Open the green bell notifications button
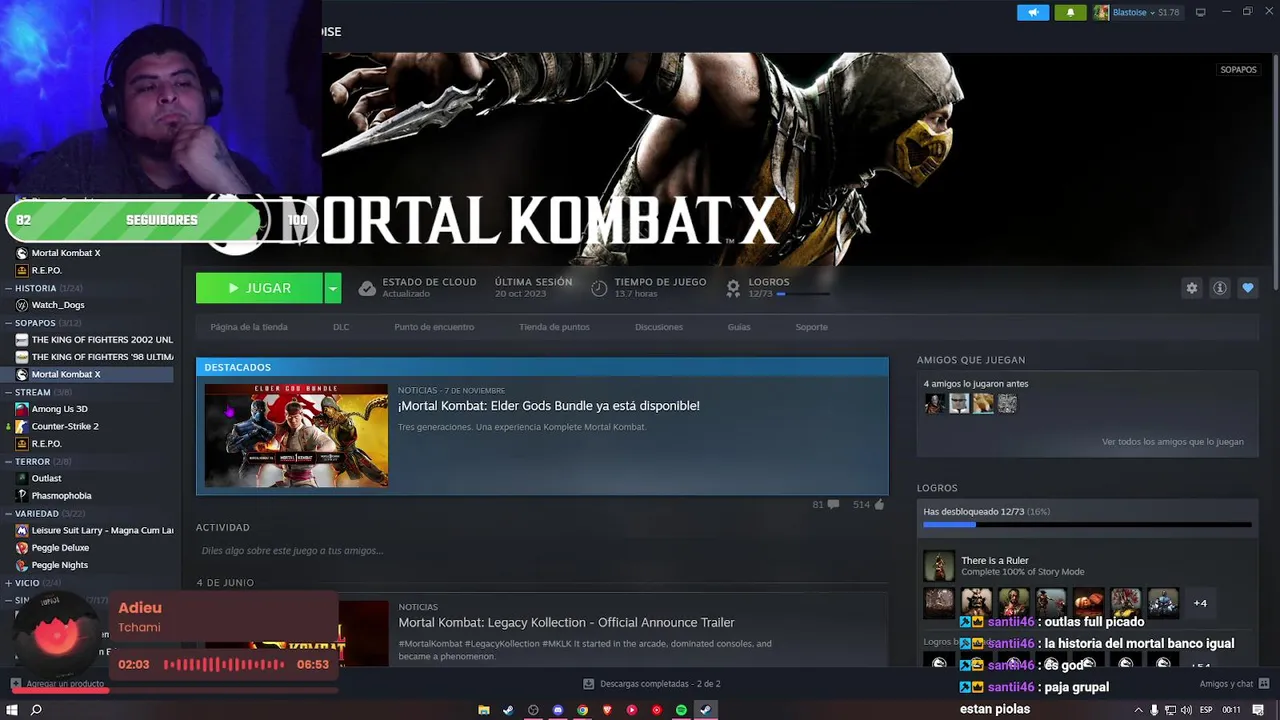The image size is (1280, 720). pyautogui.click(x=1070, y=12)
